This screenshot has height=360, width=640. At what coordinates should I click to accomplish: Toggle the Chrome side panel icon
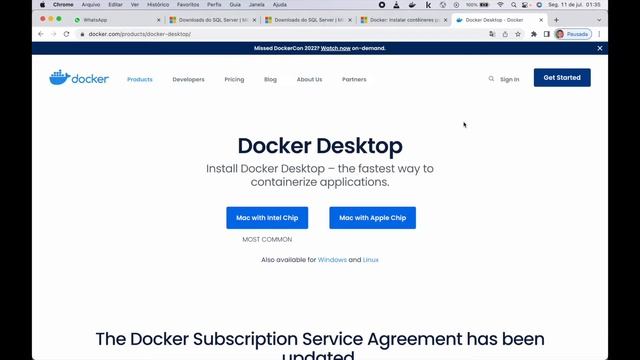pos(547,34)
